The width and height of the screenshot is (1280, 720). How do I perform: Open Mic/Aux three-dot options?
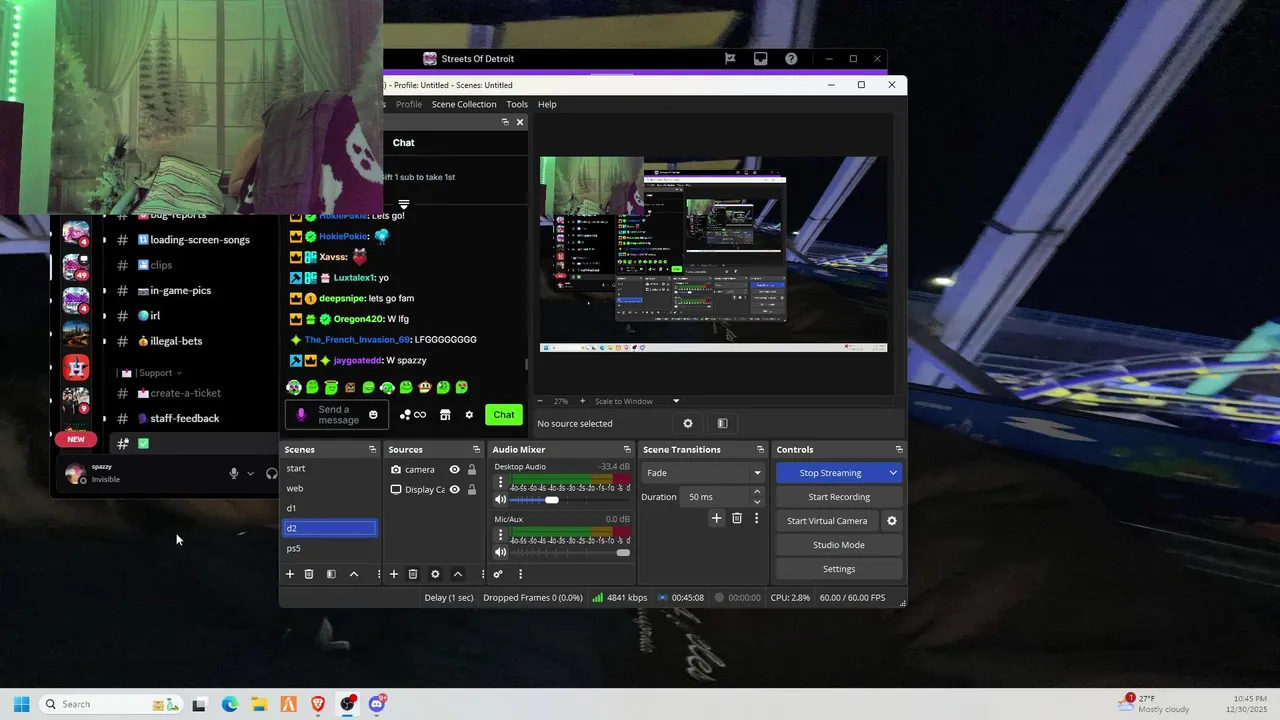501,534
